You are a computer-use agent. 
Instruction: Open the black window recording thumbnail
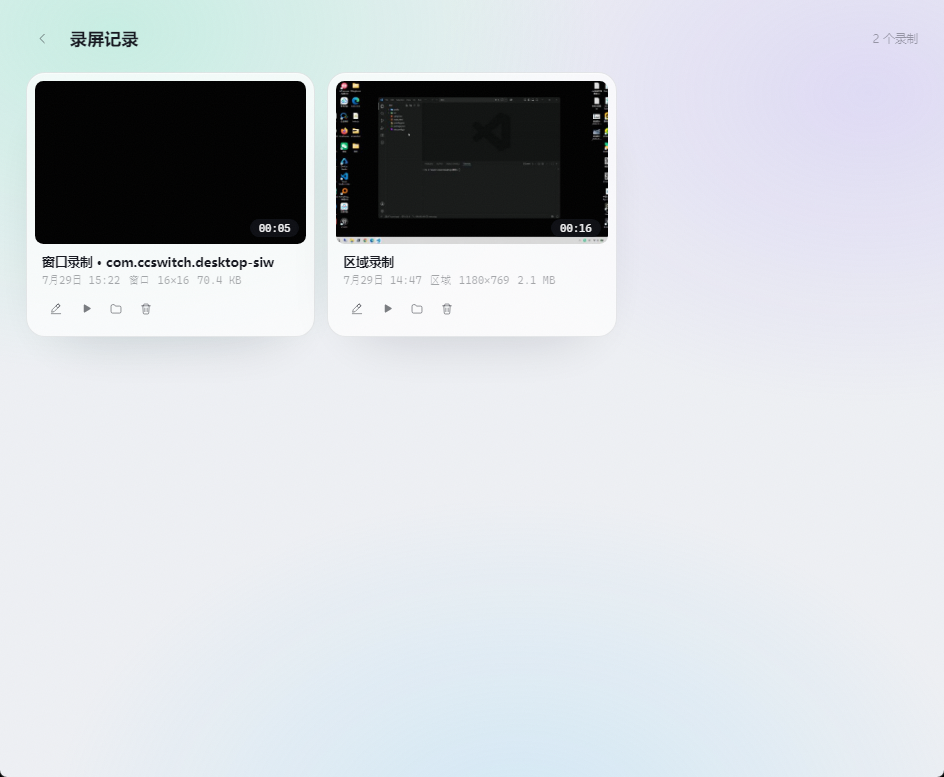tap(170, 163)
